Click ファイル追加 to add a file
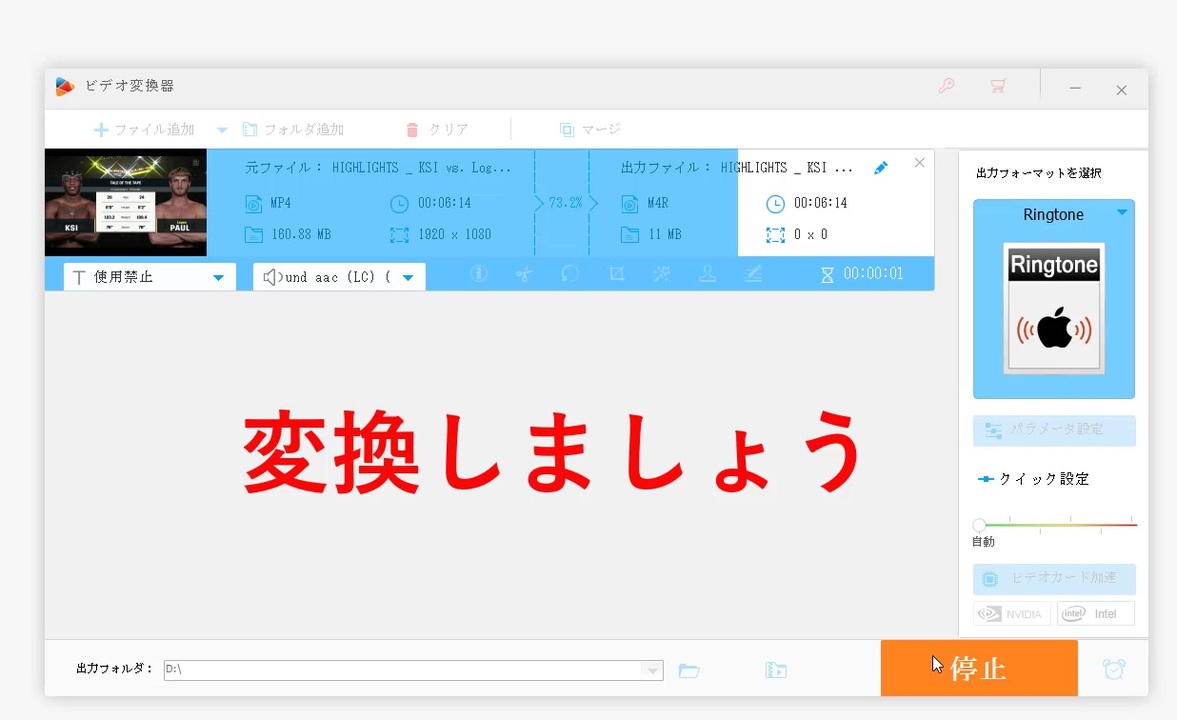Screen dimensions: 1177x720 (x=143, y=130)
